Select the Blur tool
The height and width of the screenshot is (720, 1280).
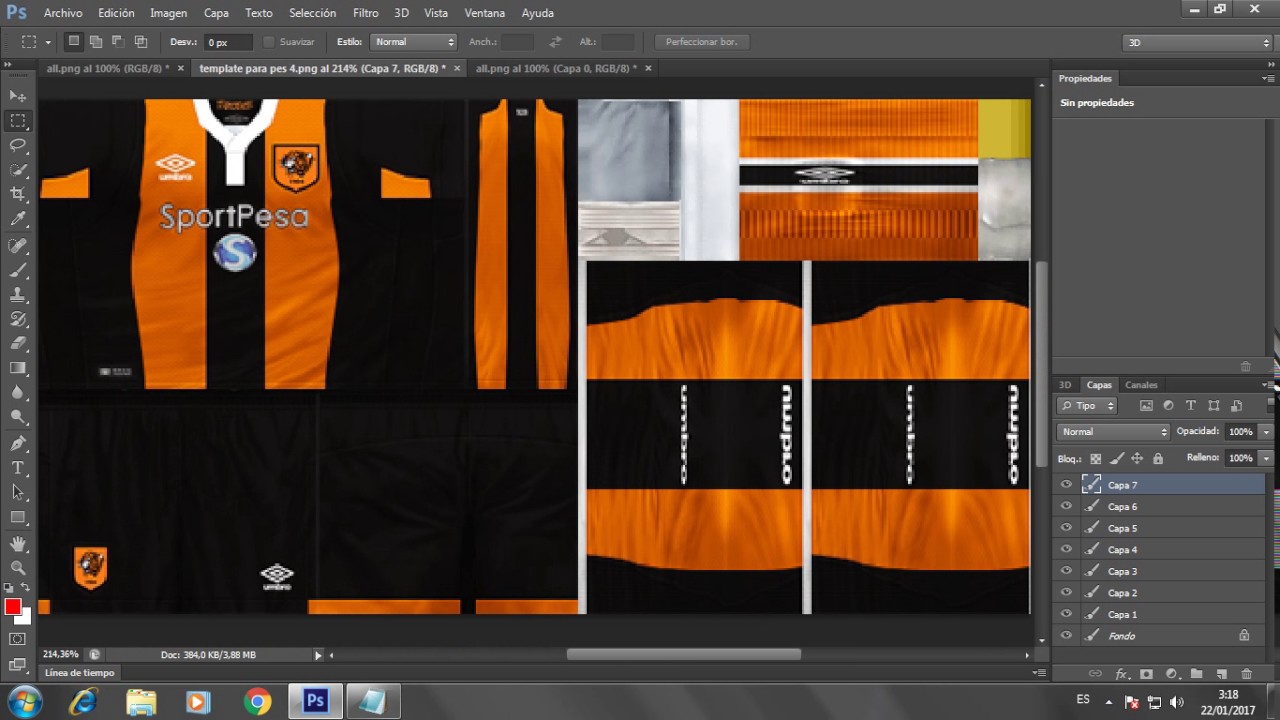pyautogui.click(x=18, y=393)
